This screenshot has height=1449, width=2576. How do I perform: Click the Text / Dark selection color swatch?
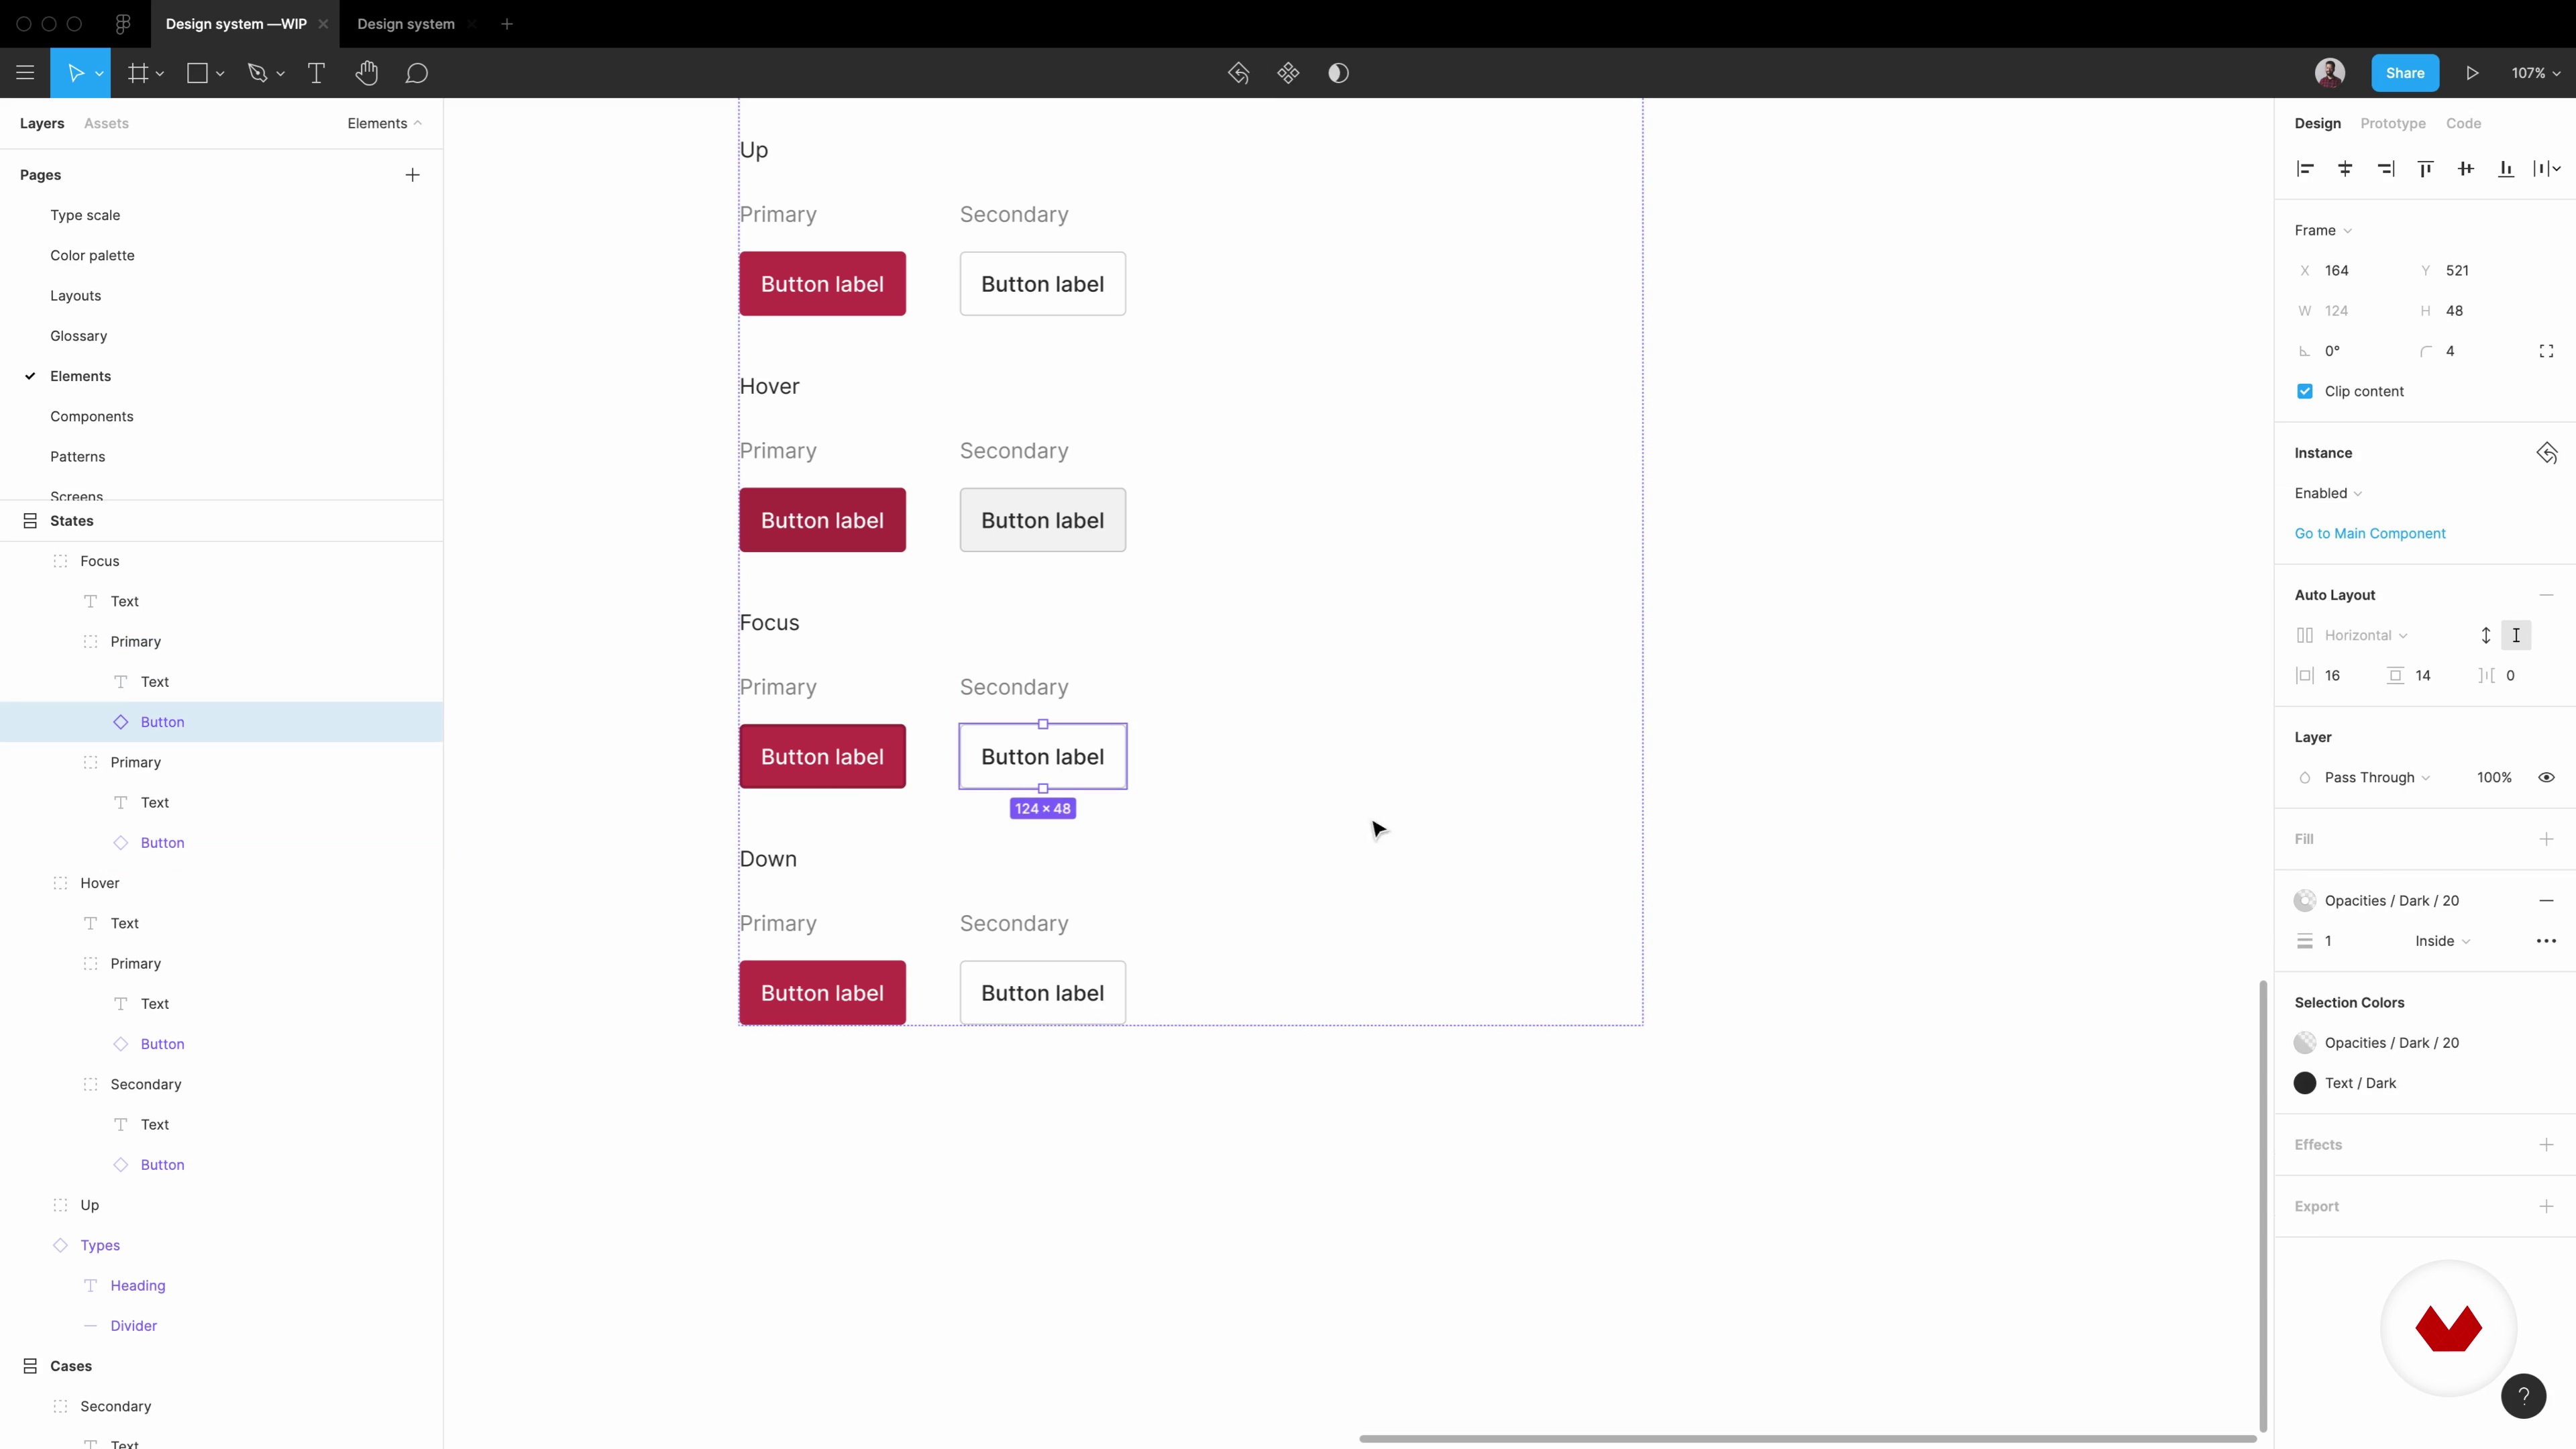[2305, 1083]
